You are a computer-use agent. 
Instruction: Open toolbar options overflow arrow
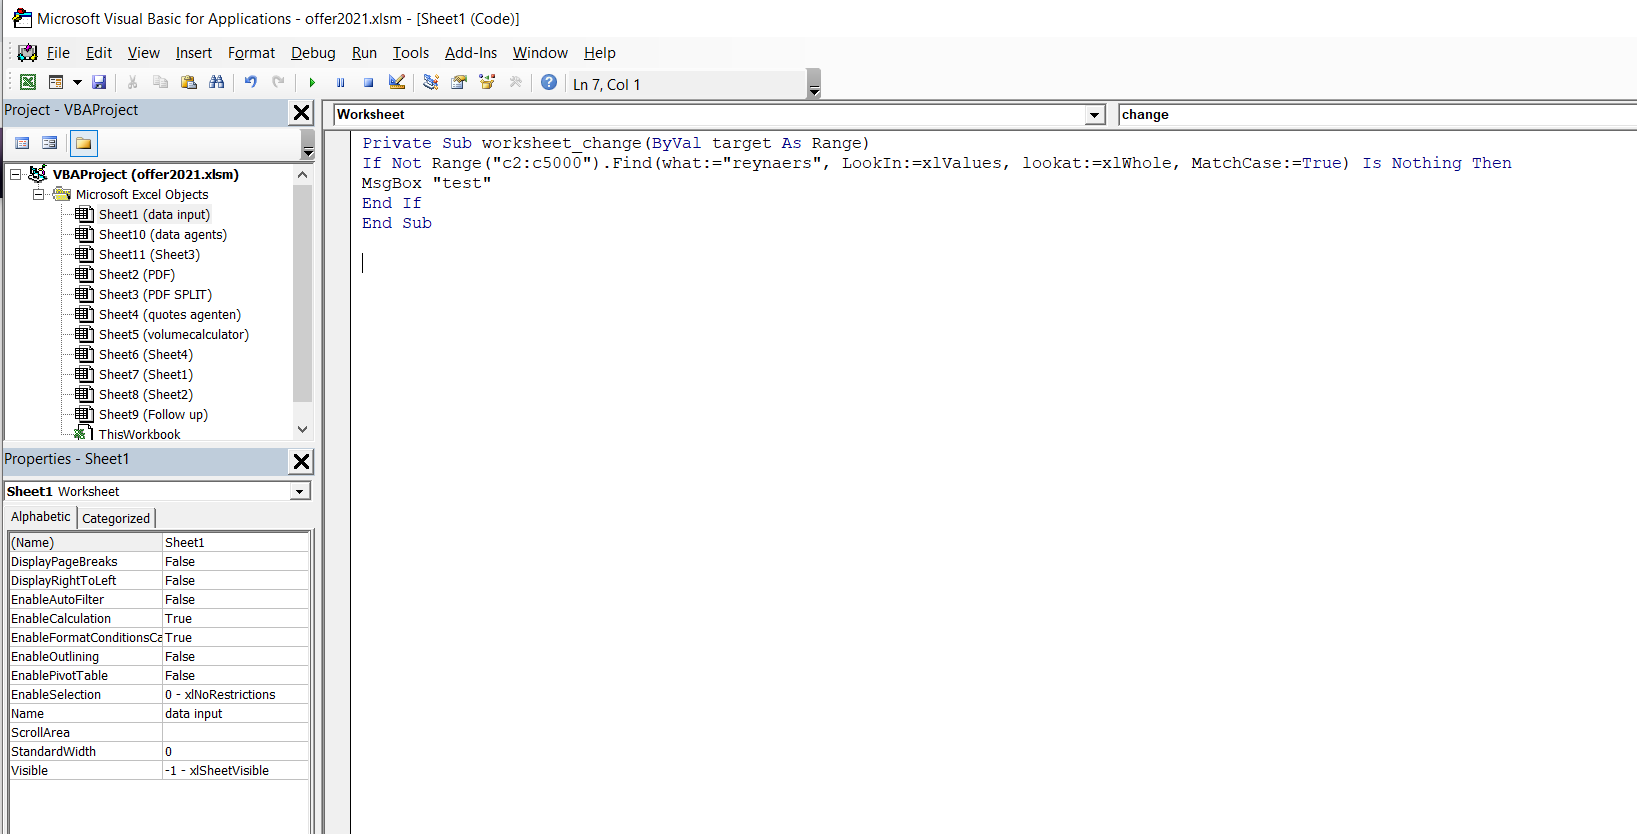[x=814, y=84]
